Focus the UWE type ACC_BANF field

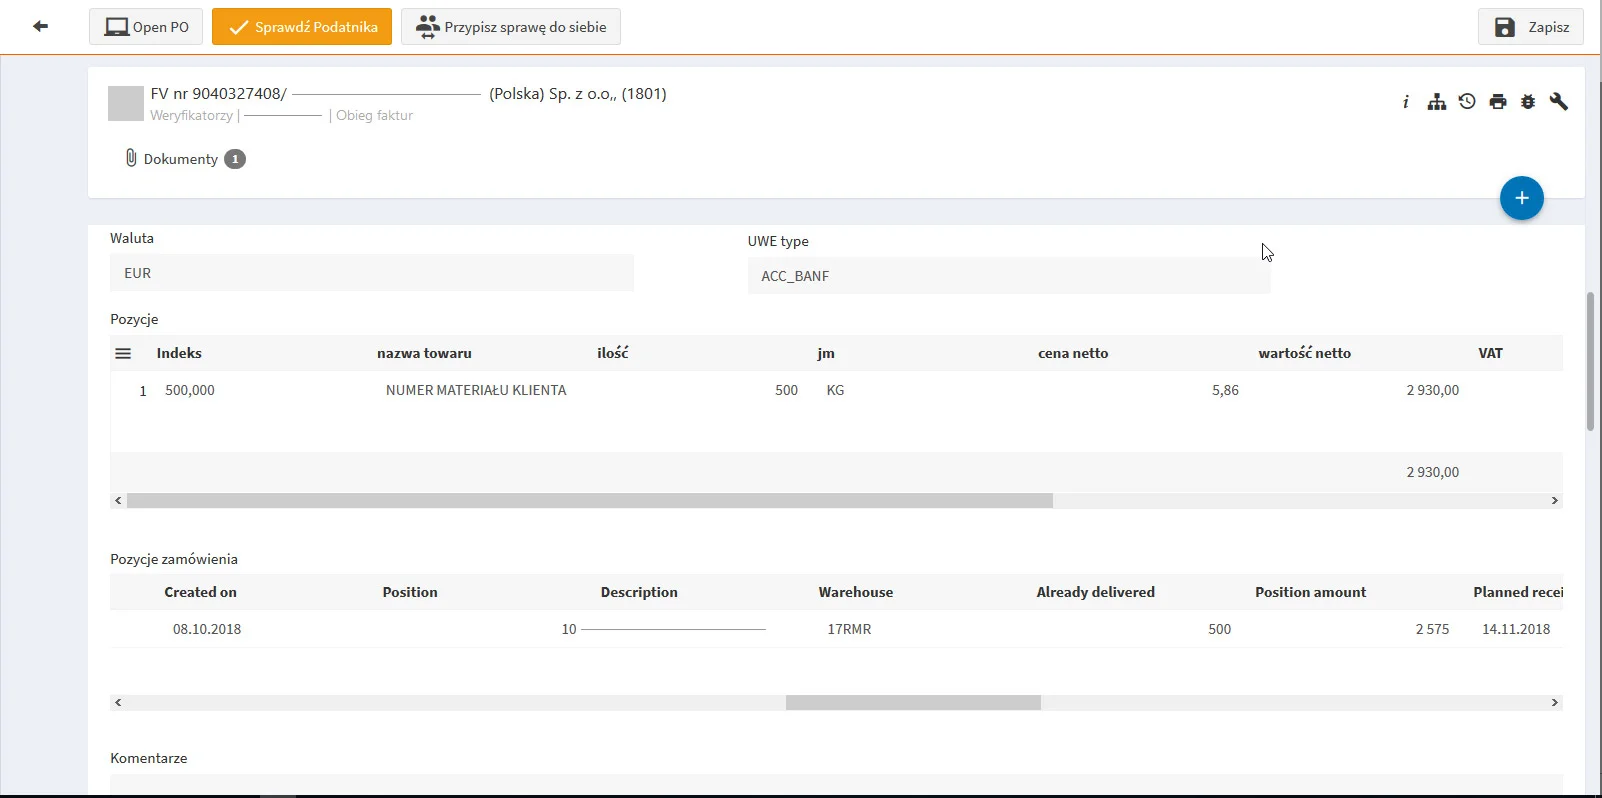[1009, 276]
